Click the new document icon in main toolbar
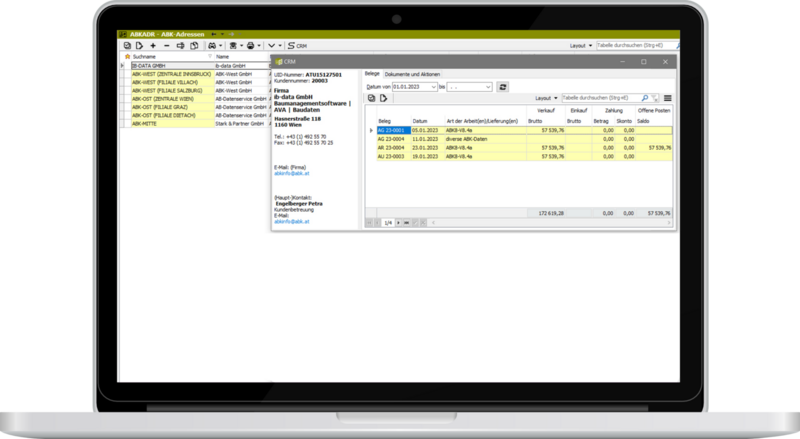This screenshot has height=439, width=800. click(x=139, y=46)
